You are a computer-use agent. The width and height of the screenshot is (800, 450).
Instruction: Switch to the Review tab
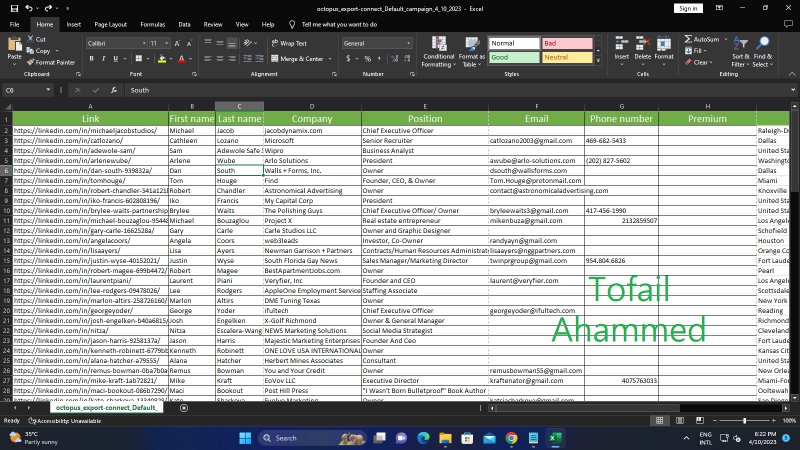coord(213,24)
